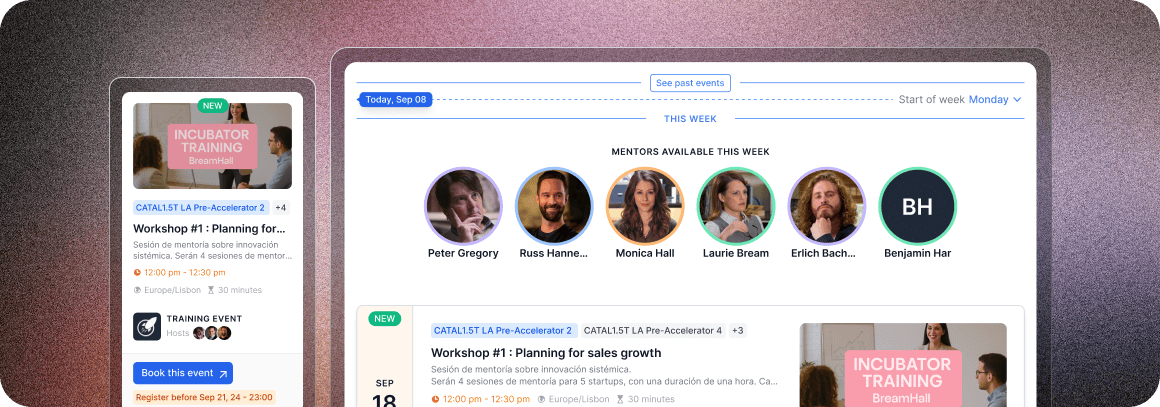Open Workshop #1 : Planning for sales growth title

click(x=546, y=353)
